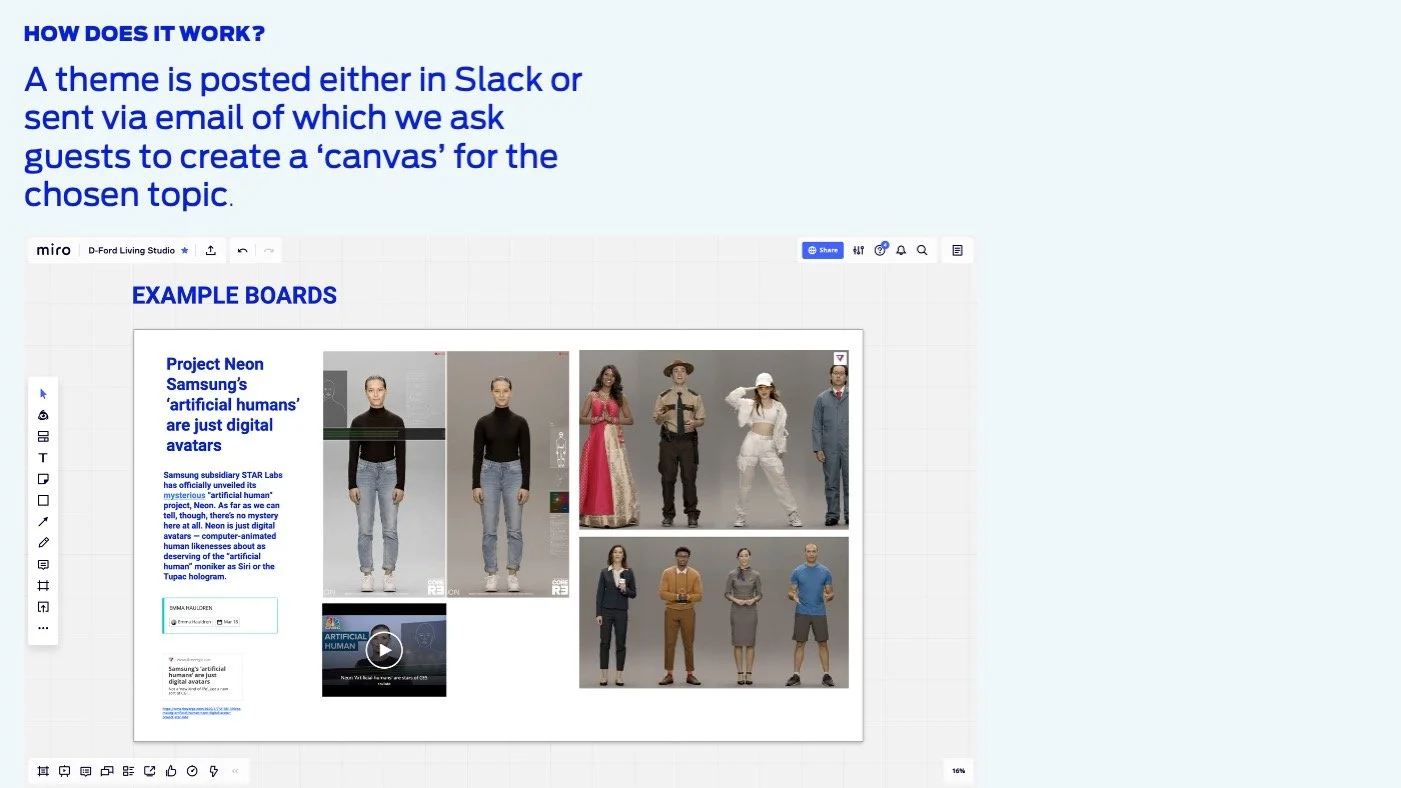Click the miro logo in top bar

click(53, 250)
